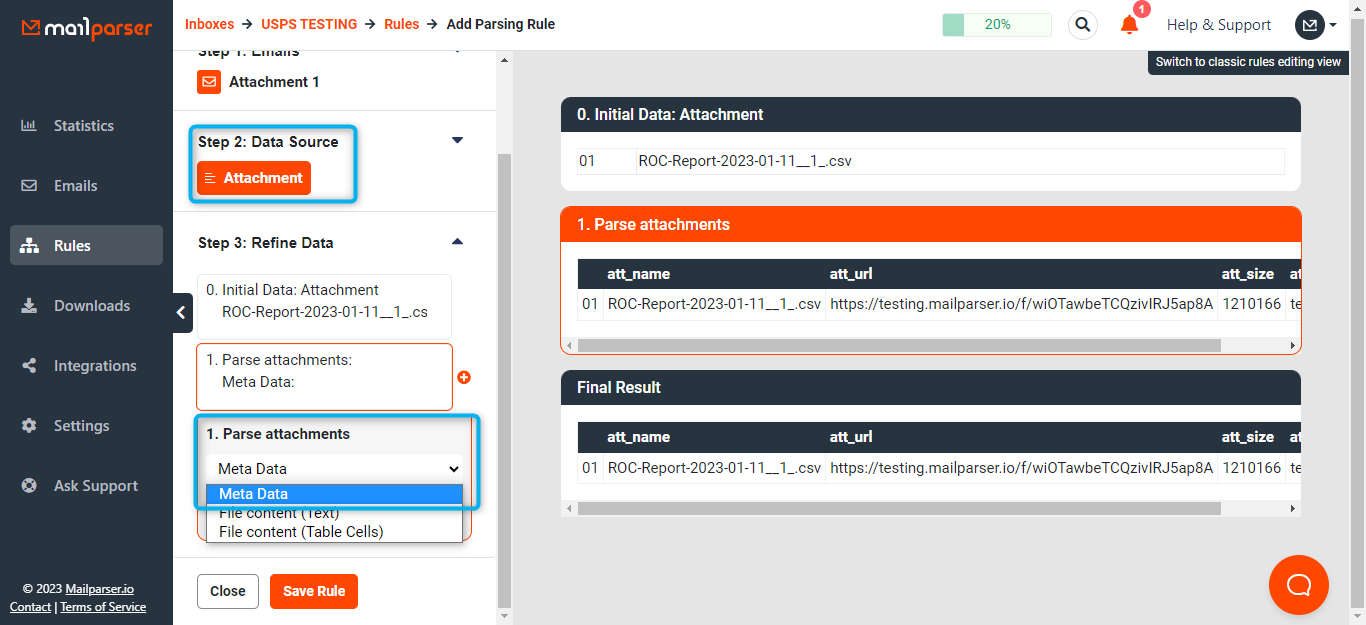Open the search magnifier icon
The width and height of the screenshot is (1366, 625).
pyautogui.click(x=1082, y=25)
